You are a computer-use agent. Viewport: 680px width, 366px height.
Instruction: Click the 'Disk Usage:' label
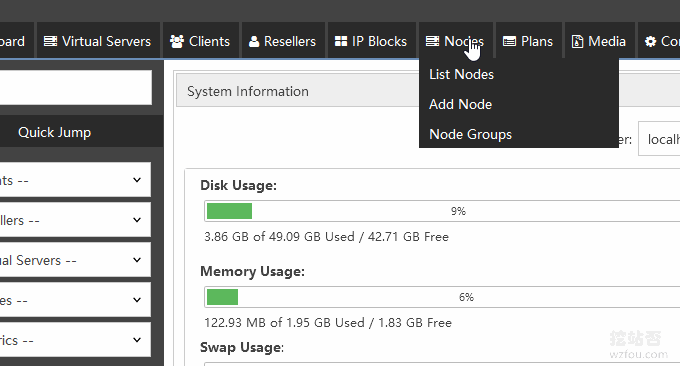[238, 186]
